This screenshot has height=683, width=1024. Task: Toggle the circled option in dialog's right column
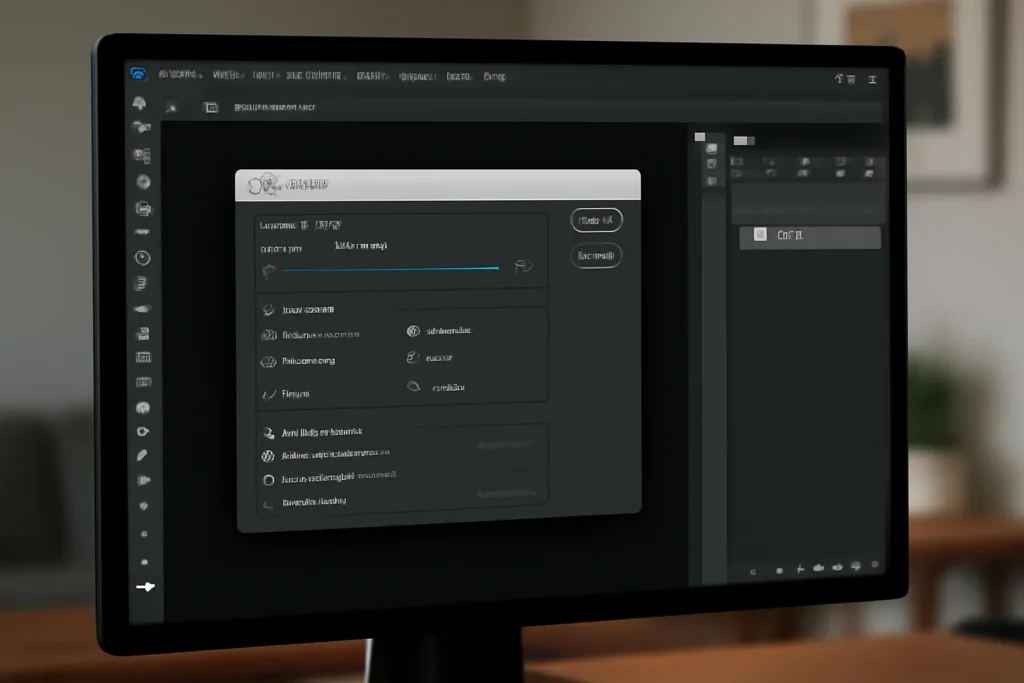[413, 331]
